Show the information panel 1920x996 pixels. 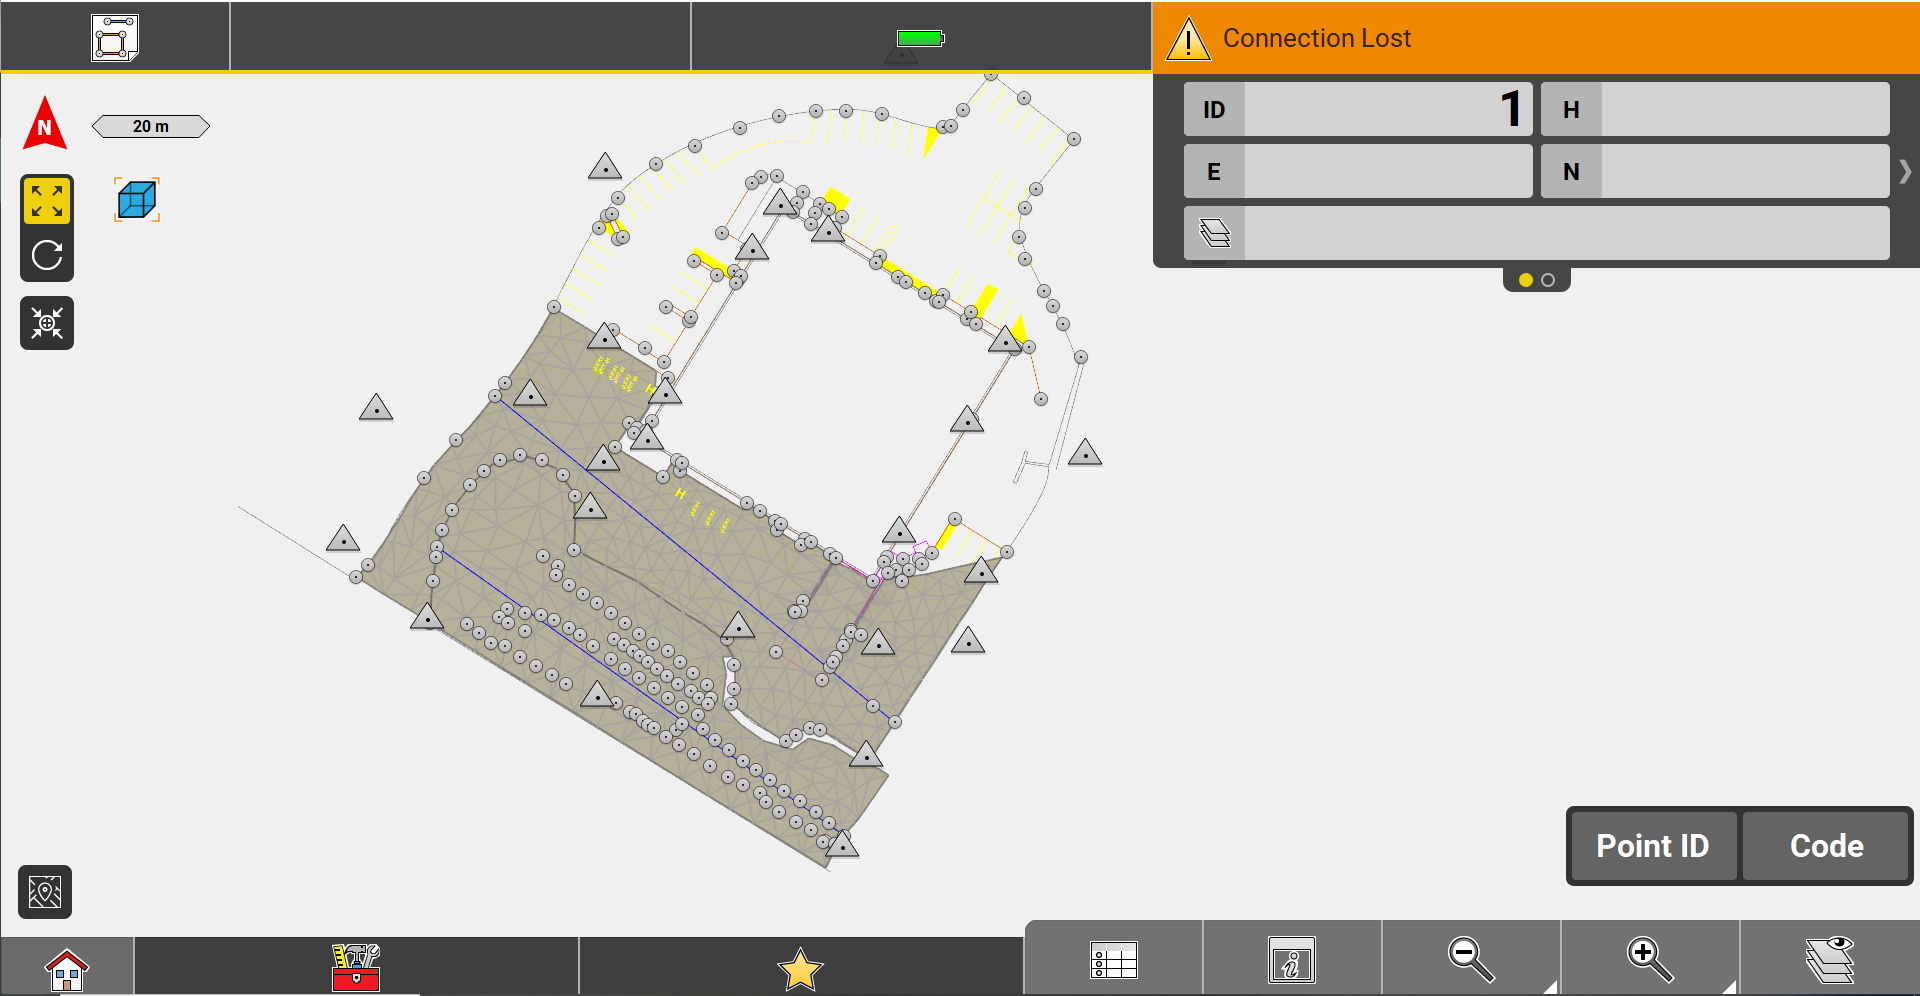point(1291,960)
